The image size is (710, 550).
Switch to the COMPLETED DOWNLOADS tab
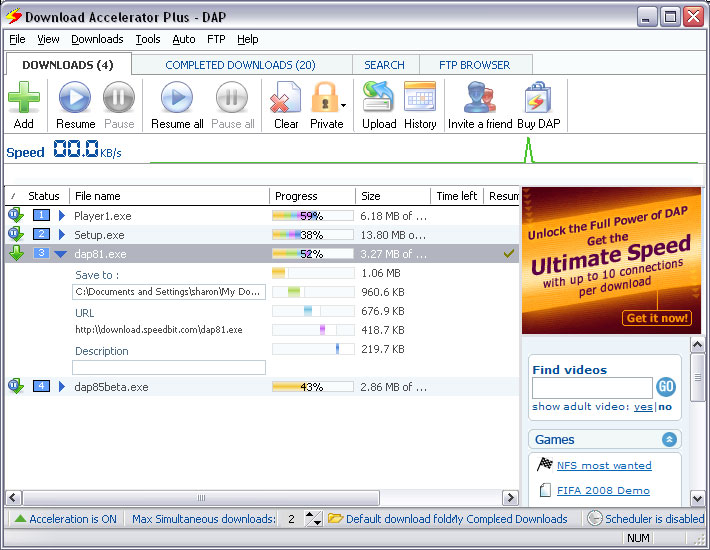point(240,65)
